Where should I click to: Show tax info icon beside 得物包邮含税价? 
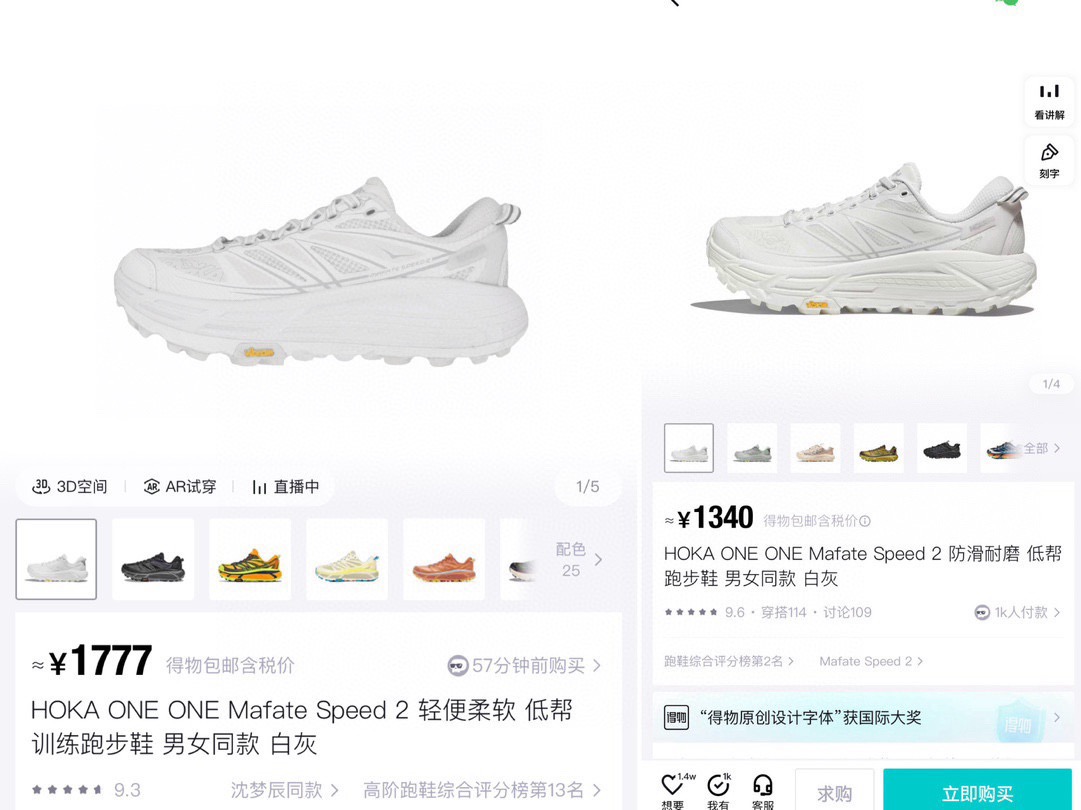point(865,521)
